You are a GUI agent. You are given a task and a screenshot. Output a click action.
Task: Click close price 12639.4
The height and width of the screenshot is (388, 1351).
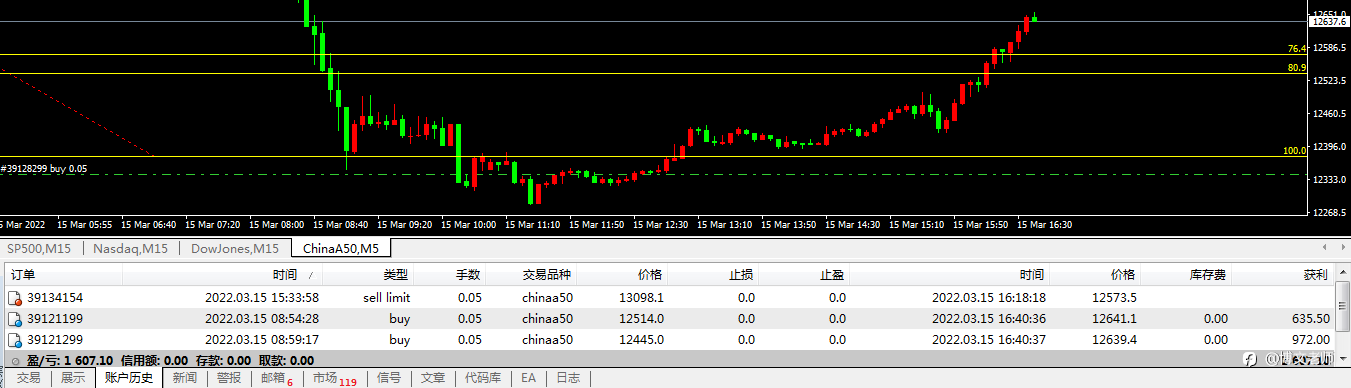click(1113, 341)
